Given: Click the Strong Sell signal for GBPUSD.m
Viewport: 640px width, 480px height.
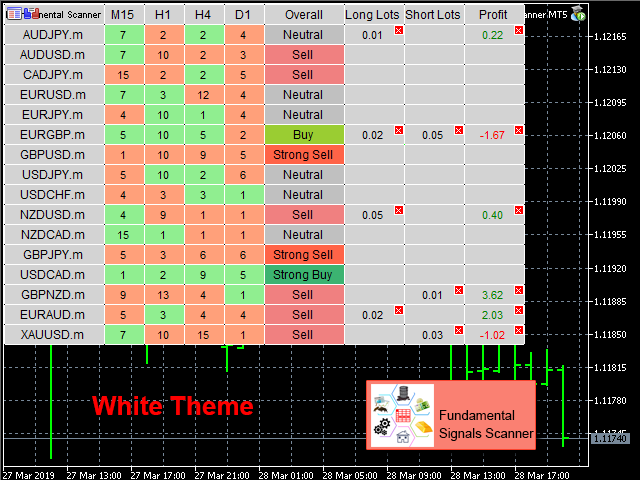Looking at the screenshot, I should point(304,155).
